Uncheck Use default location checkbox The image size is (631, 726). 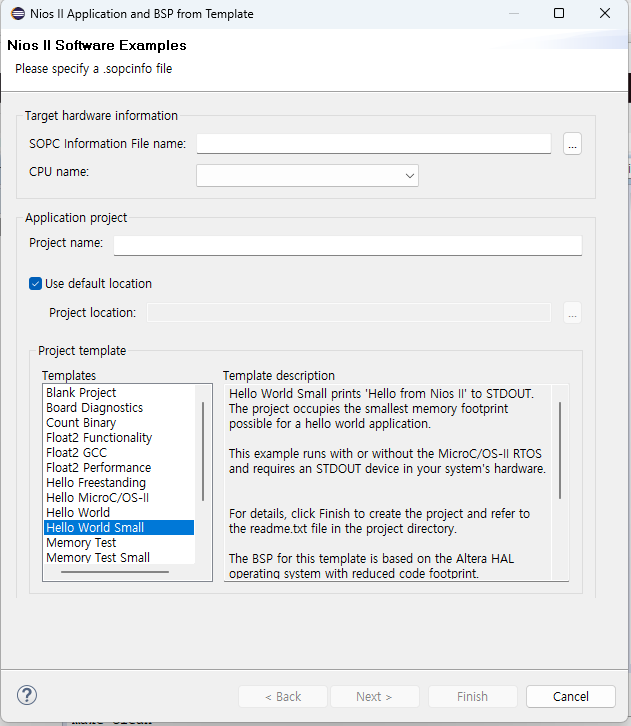coord(35,283)
